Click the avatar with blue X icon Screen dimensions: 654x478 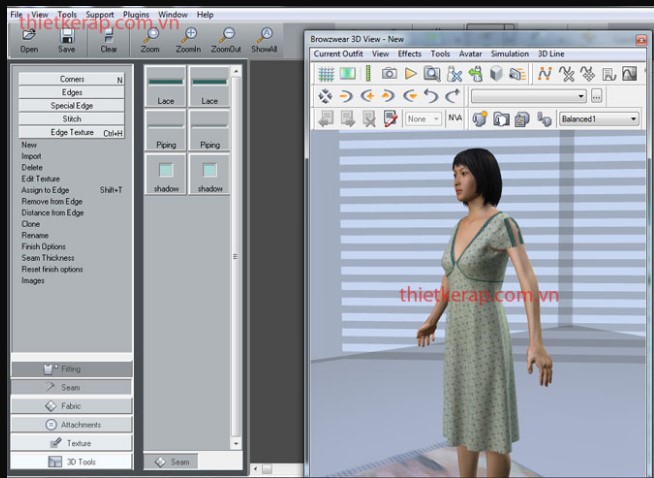(454, 74)
